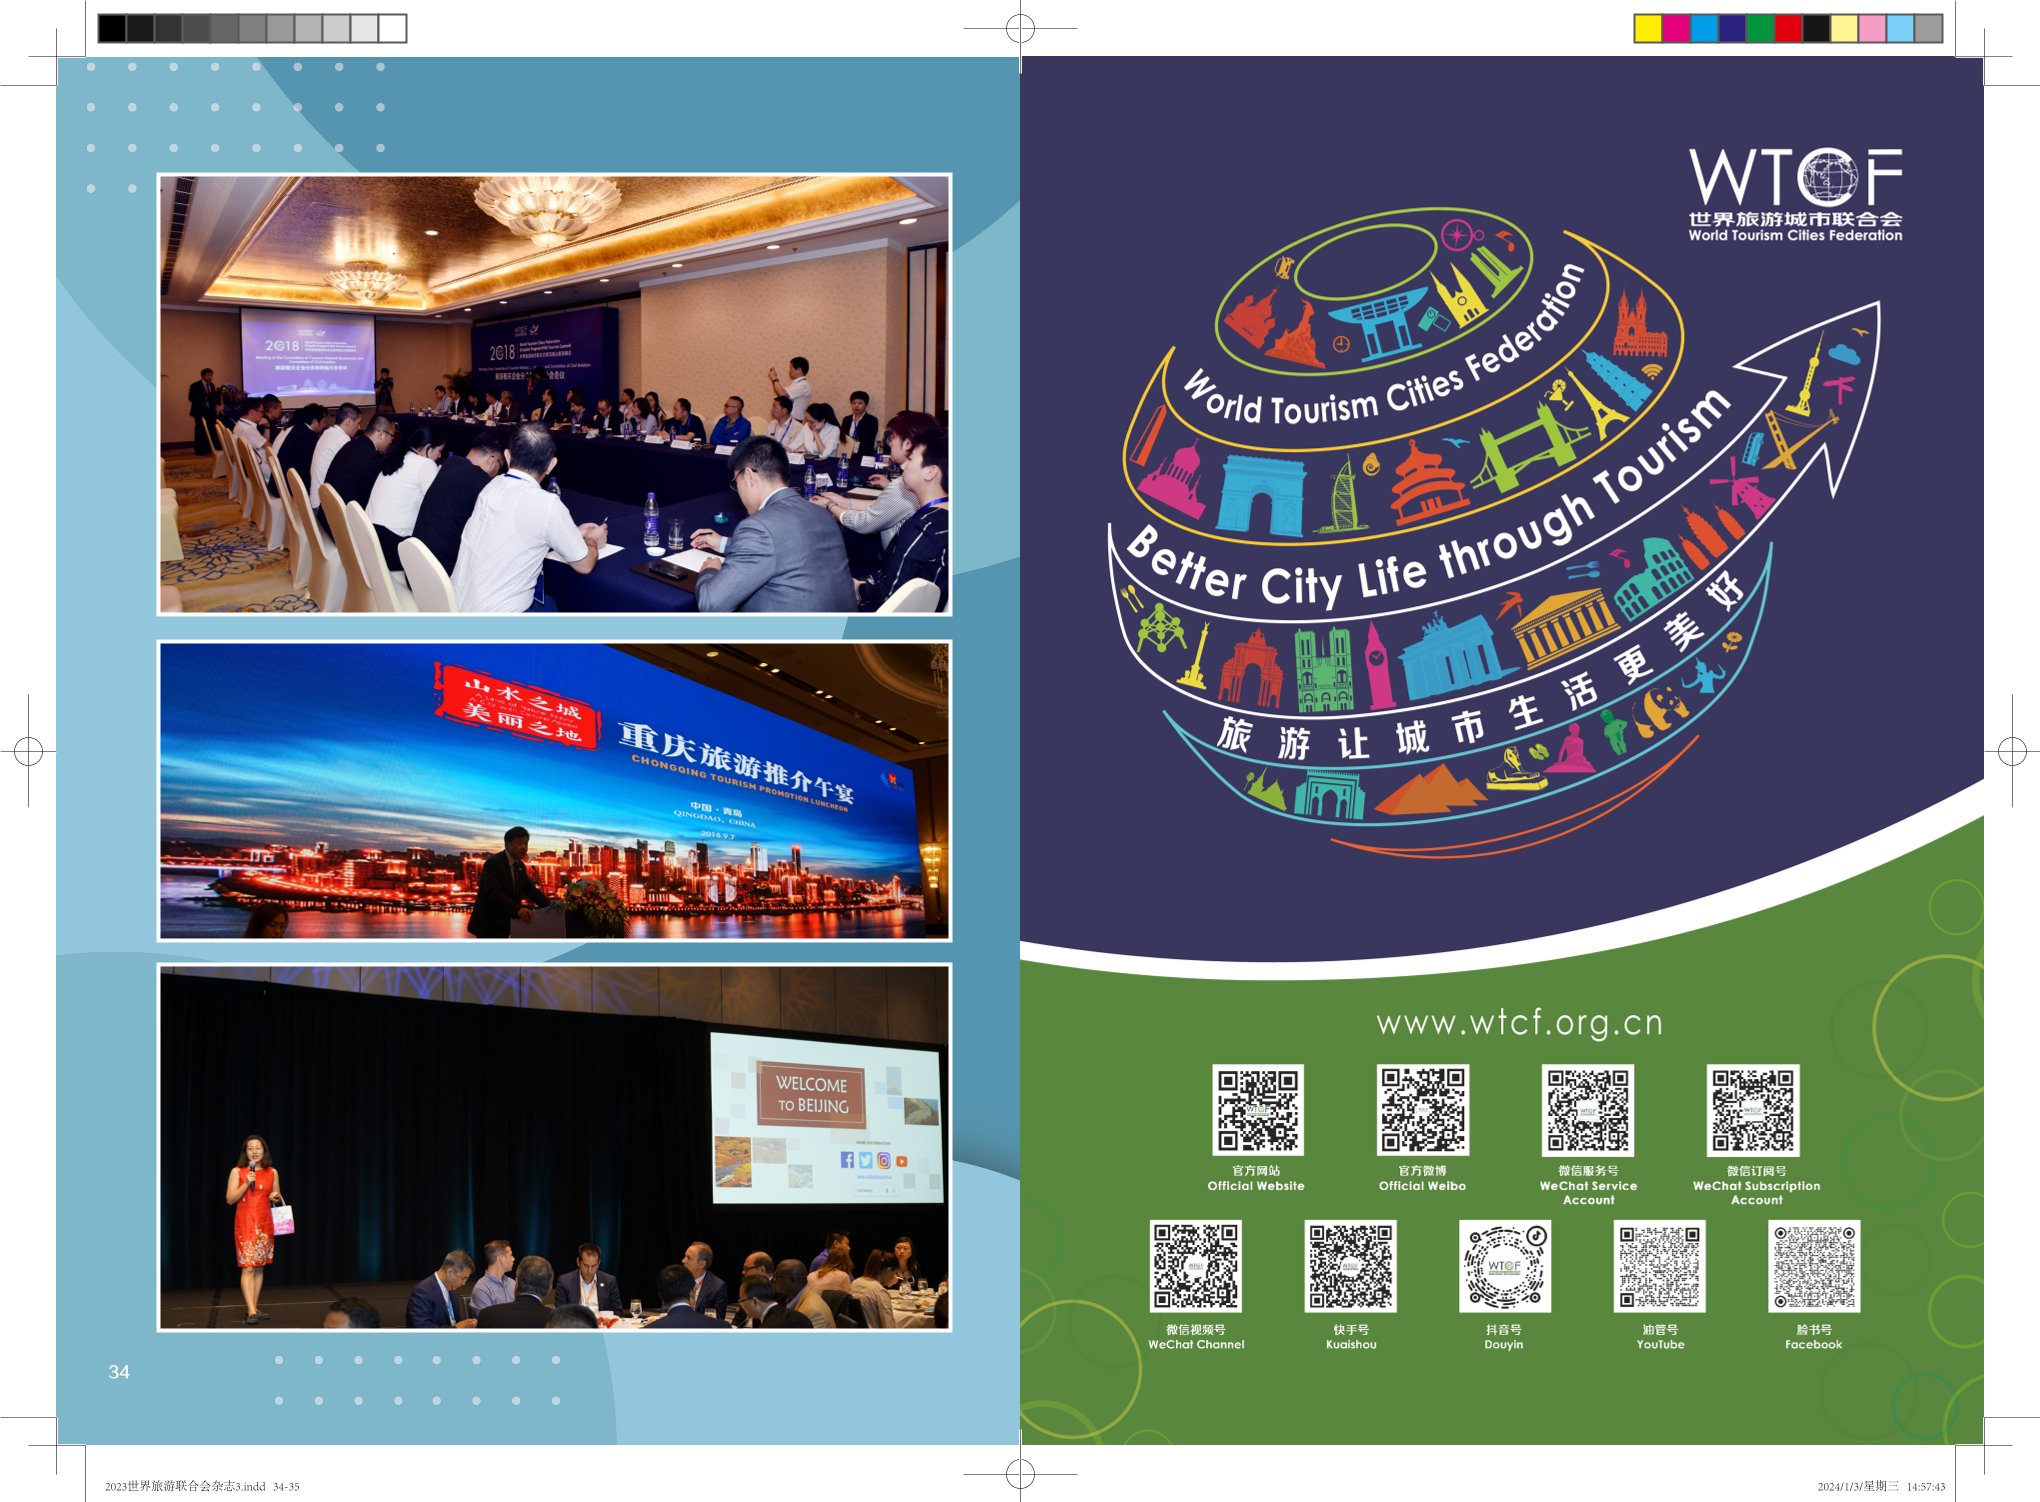Click the 'WeChat Channel' caption
The height and width of the screenshot is (1502, 2040).
click(x=1196, y=1344)
